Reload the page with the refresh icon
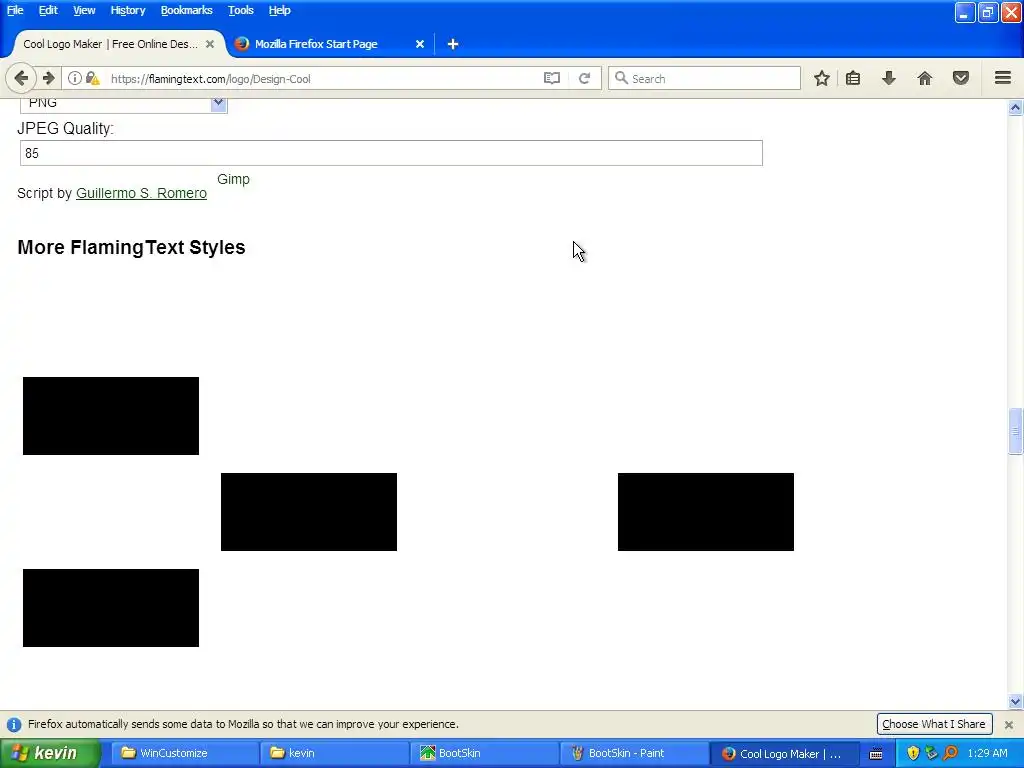Image resolution: width=1024 pixels, height=768 pixels. coord(584,78)
